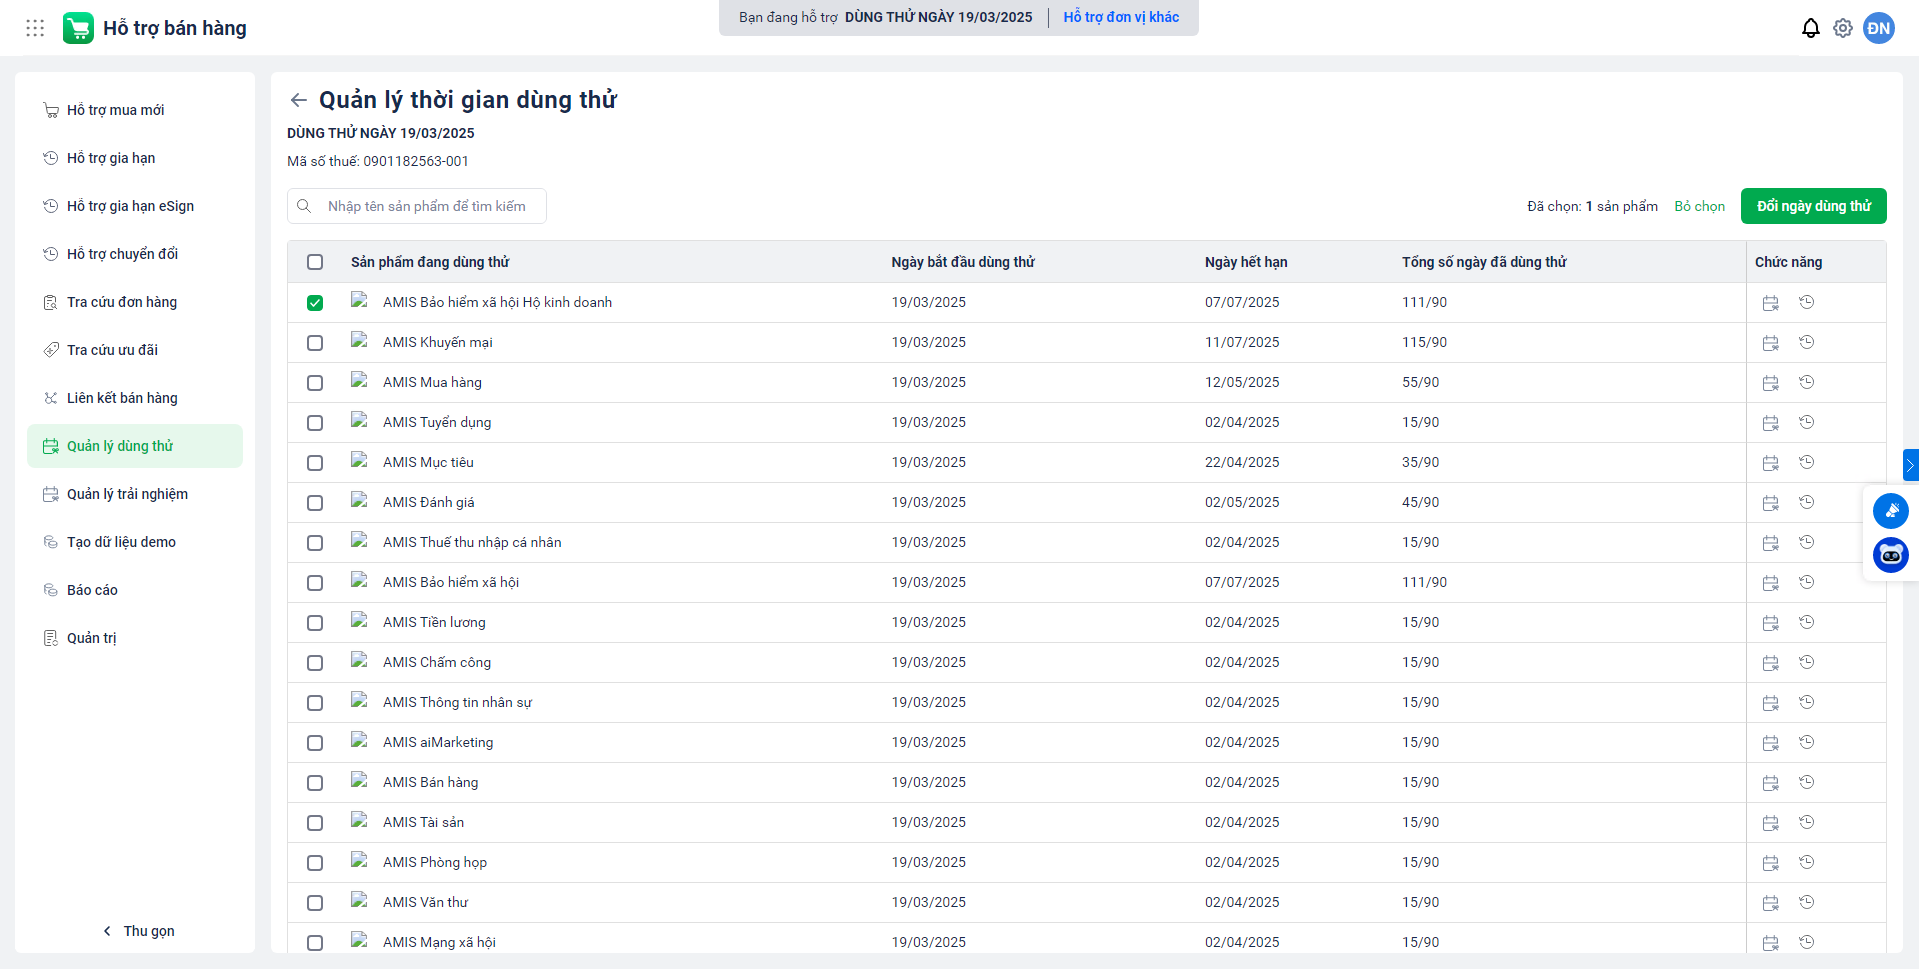Check the AMIS Mục tiêu checkbox
This screenshot has width=1919, height=969.
pos(315,463)
